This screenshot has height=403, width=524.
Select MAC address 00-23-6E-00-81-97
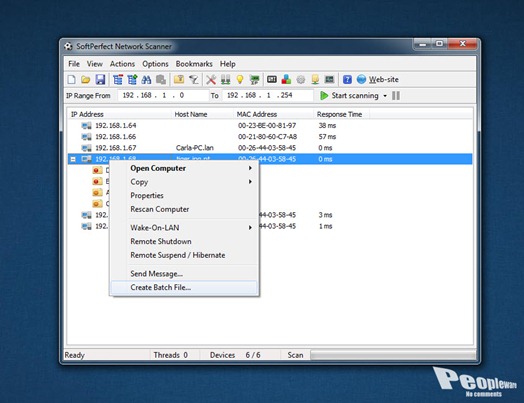click(x=267, y=126)
